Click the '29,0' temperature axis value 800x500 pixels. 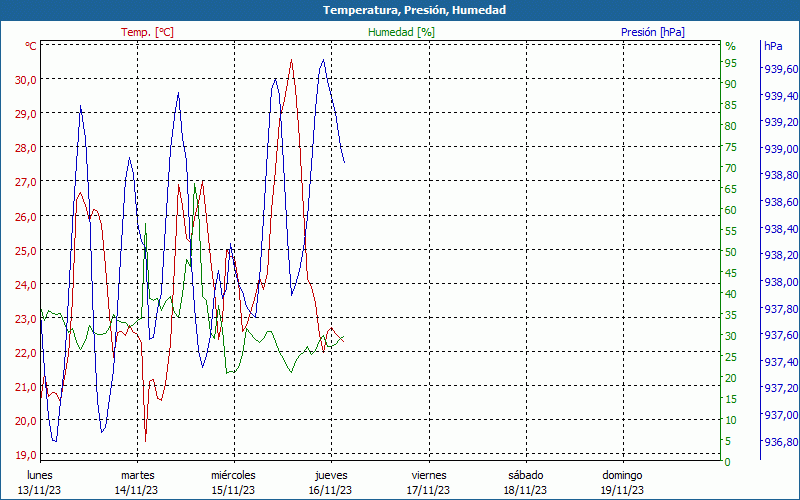[26, 114]
